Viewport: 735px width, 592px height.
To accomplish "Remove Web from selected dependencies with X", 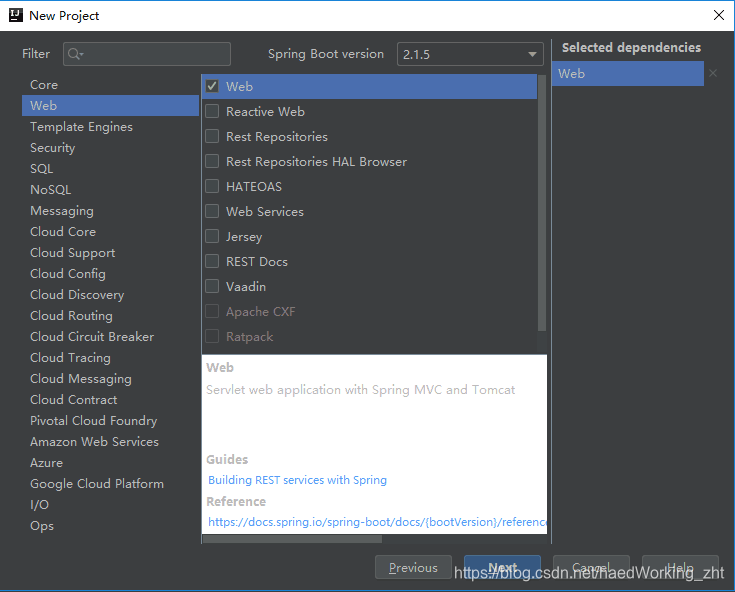I will [x=713, y=73].
